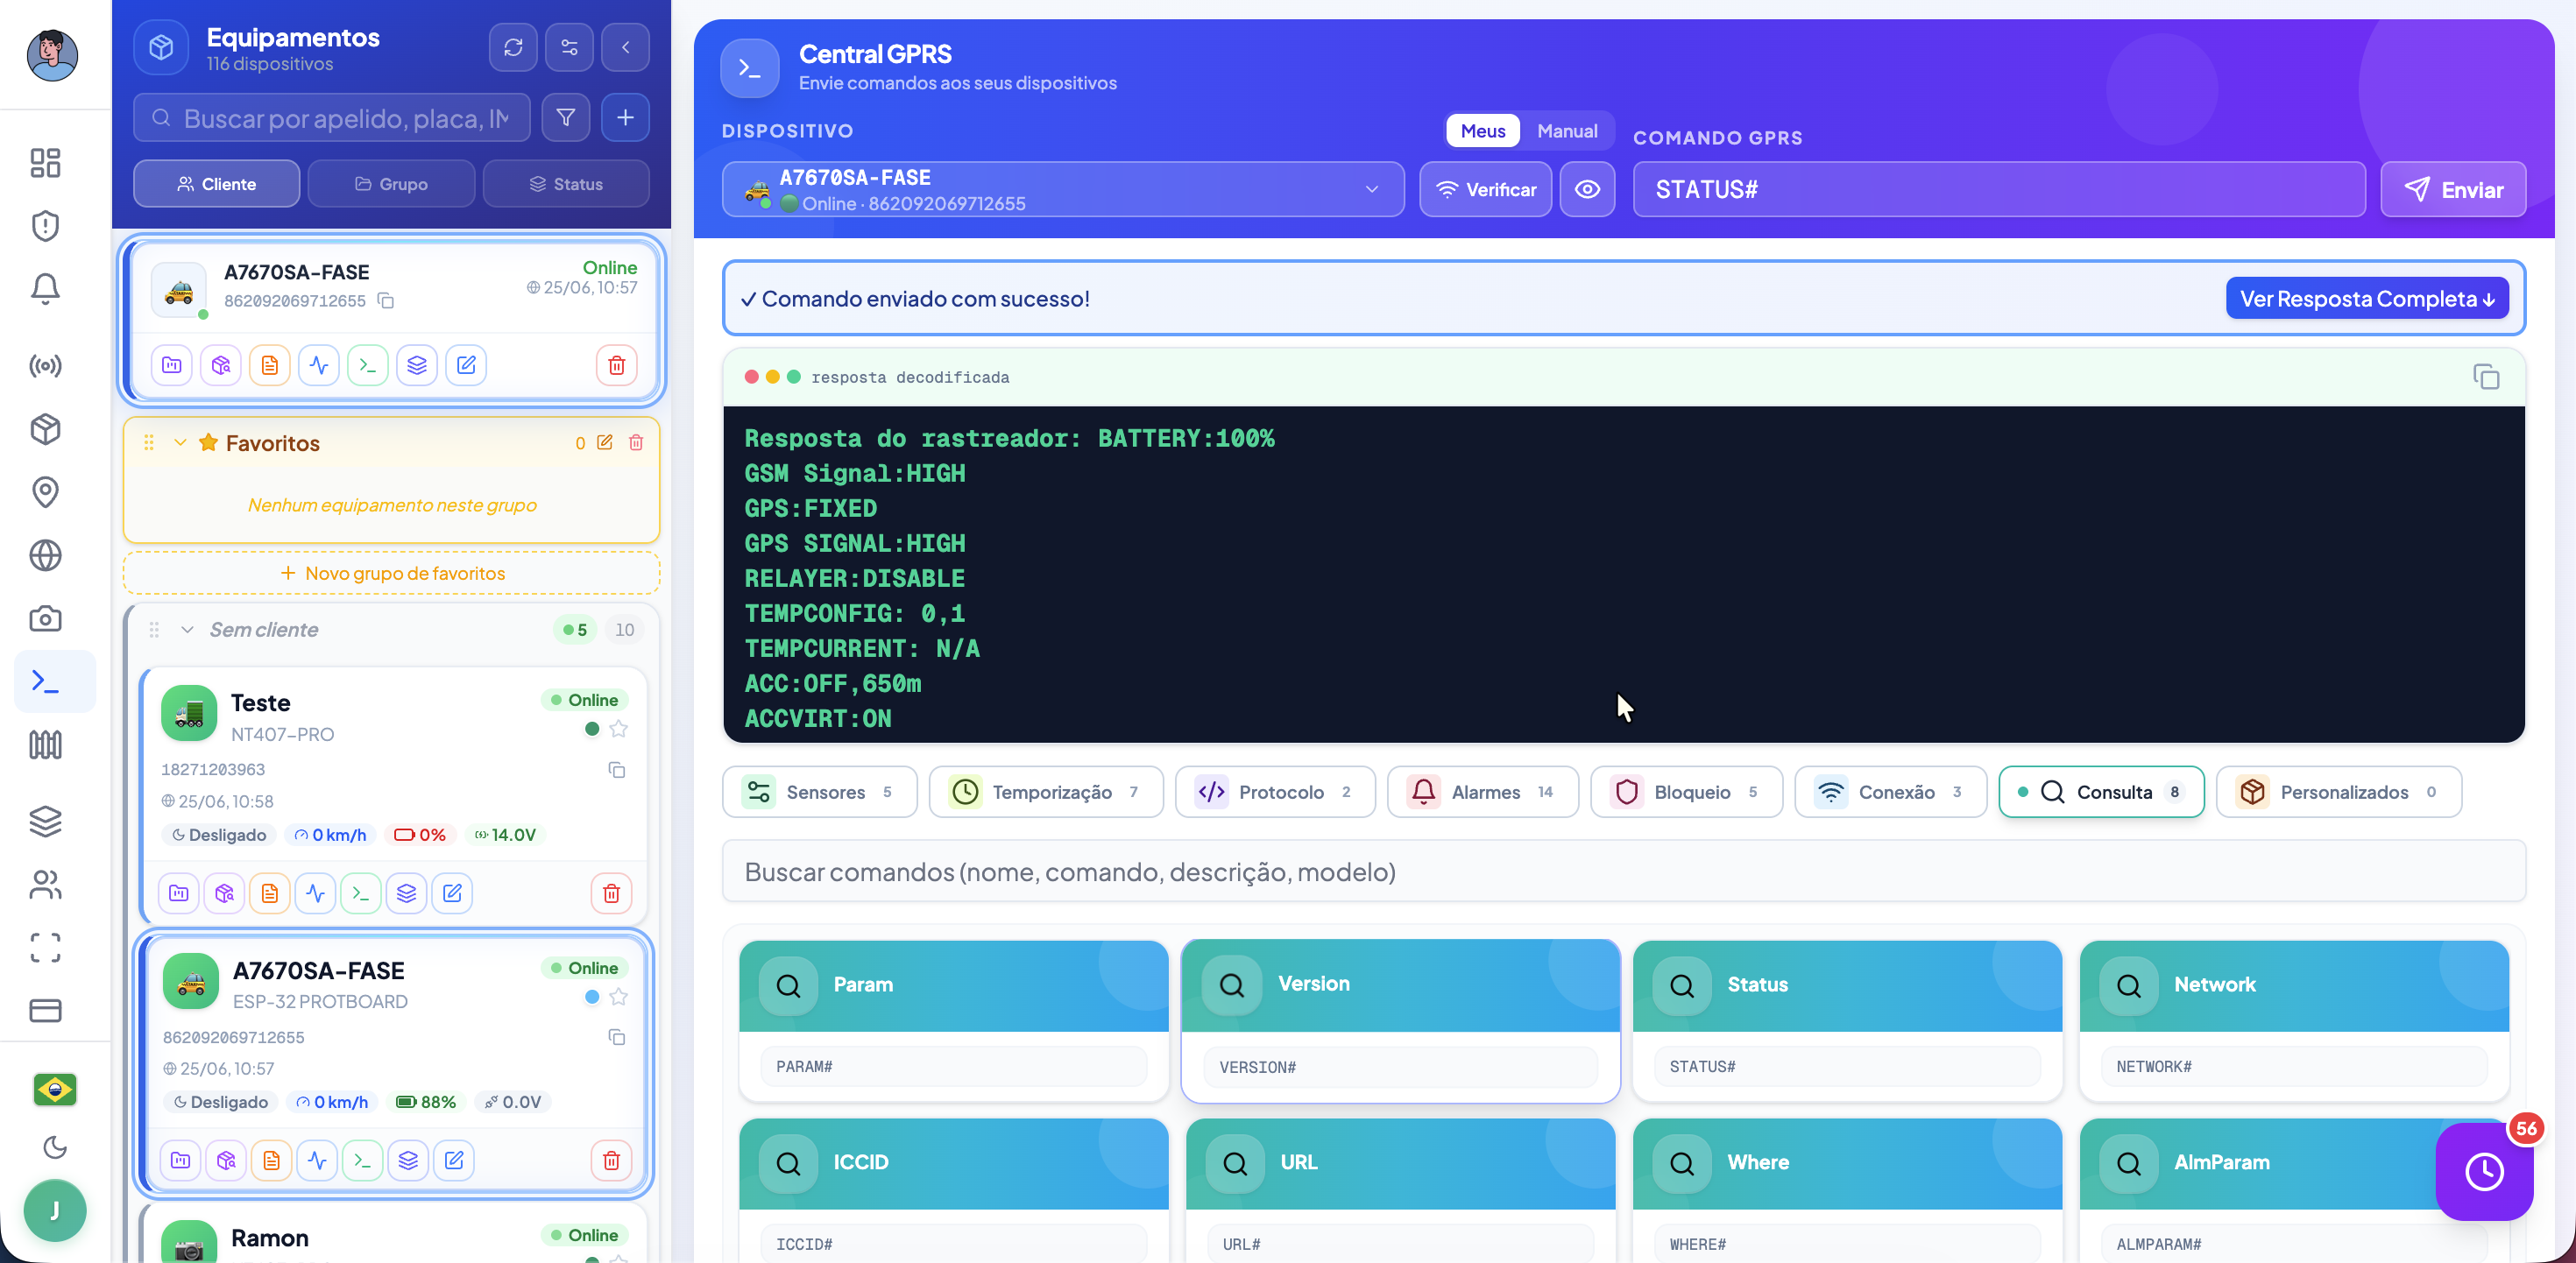Screen dimensions: 2576x1263
Task: Focus the Buscar comandos search field
Action: [x=1624, y=871]
